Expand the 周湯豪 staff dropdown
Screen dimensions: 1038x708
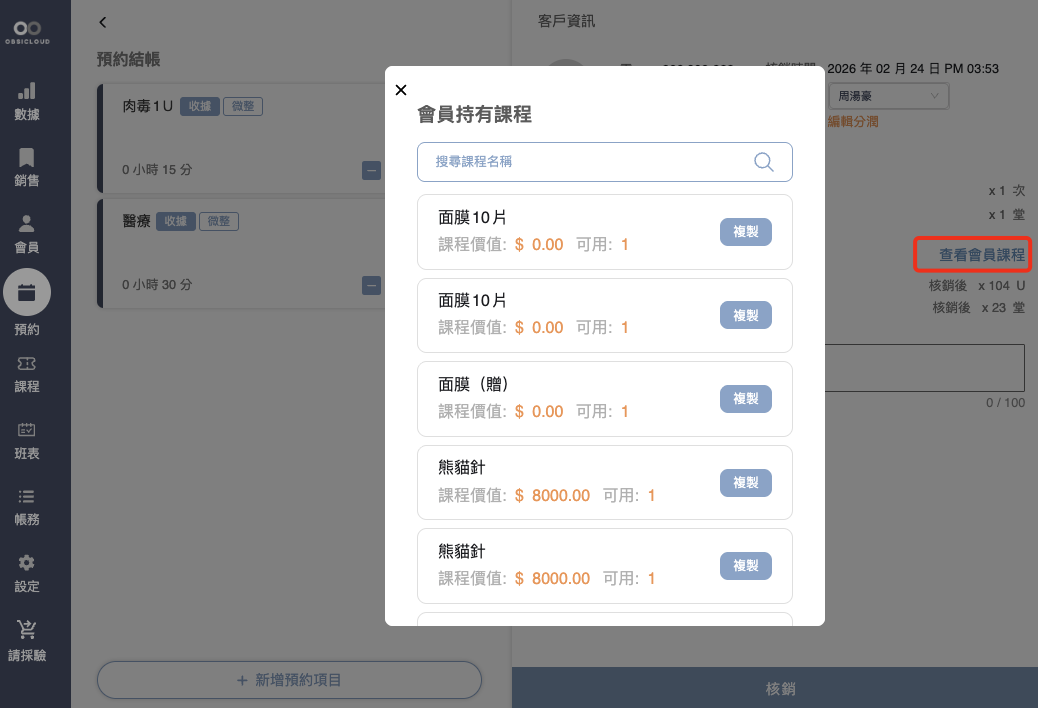click(888, 96)
